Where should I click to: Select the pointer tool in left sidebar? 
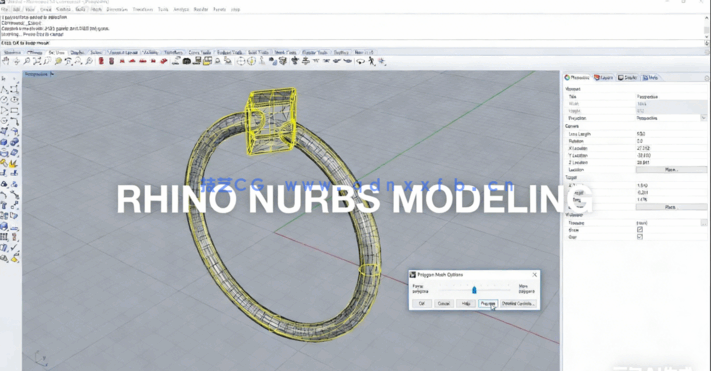tap(4, 79)
